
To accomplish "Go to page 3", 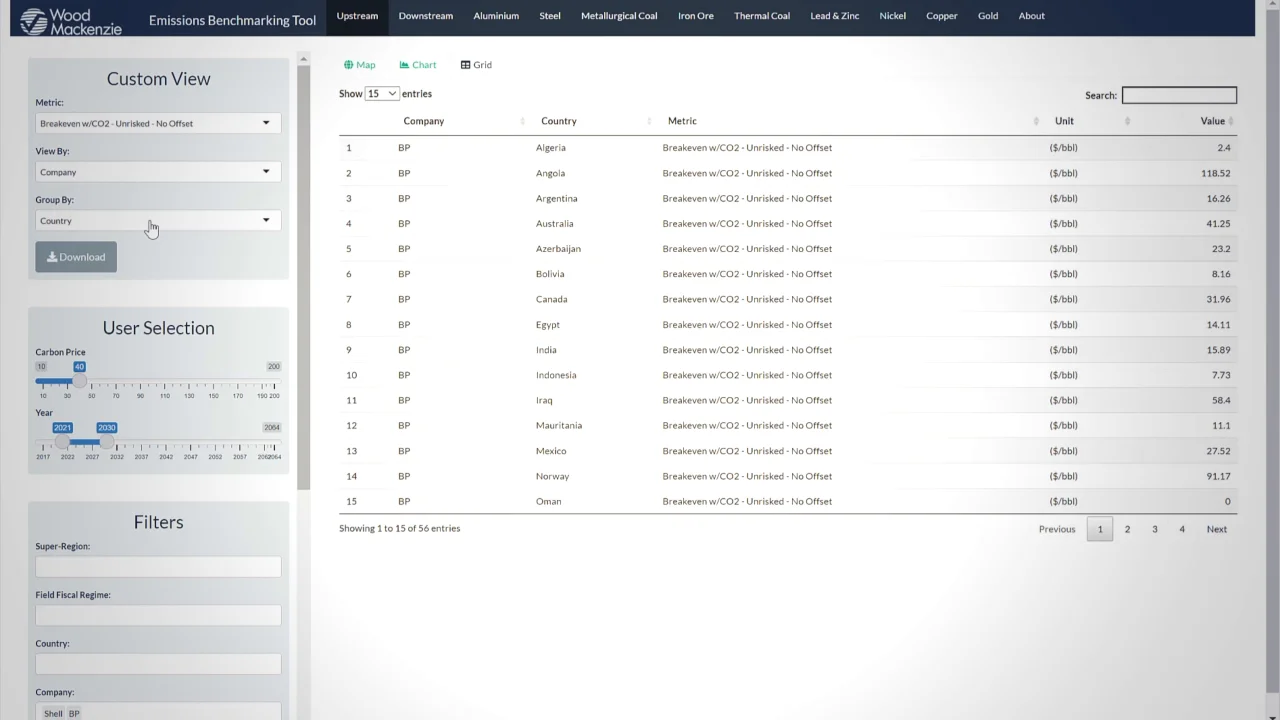I will [x=1154, y=529].
